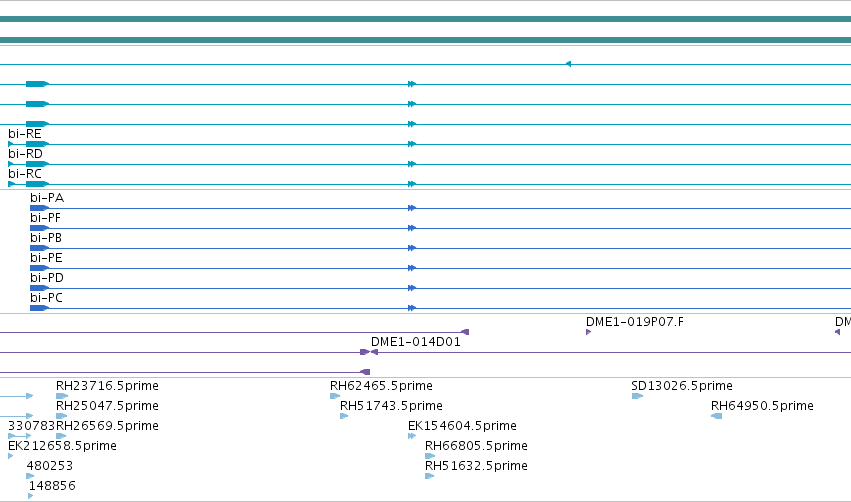Click the blue CDS box under bi-PA

point(39,208)
